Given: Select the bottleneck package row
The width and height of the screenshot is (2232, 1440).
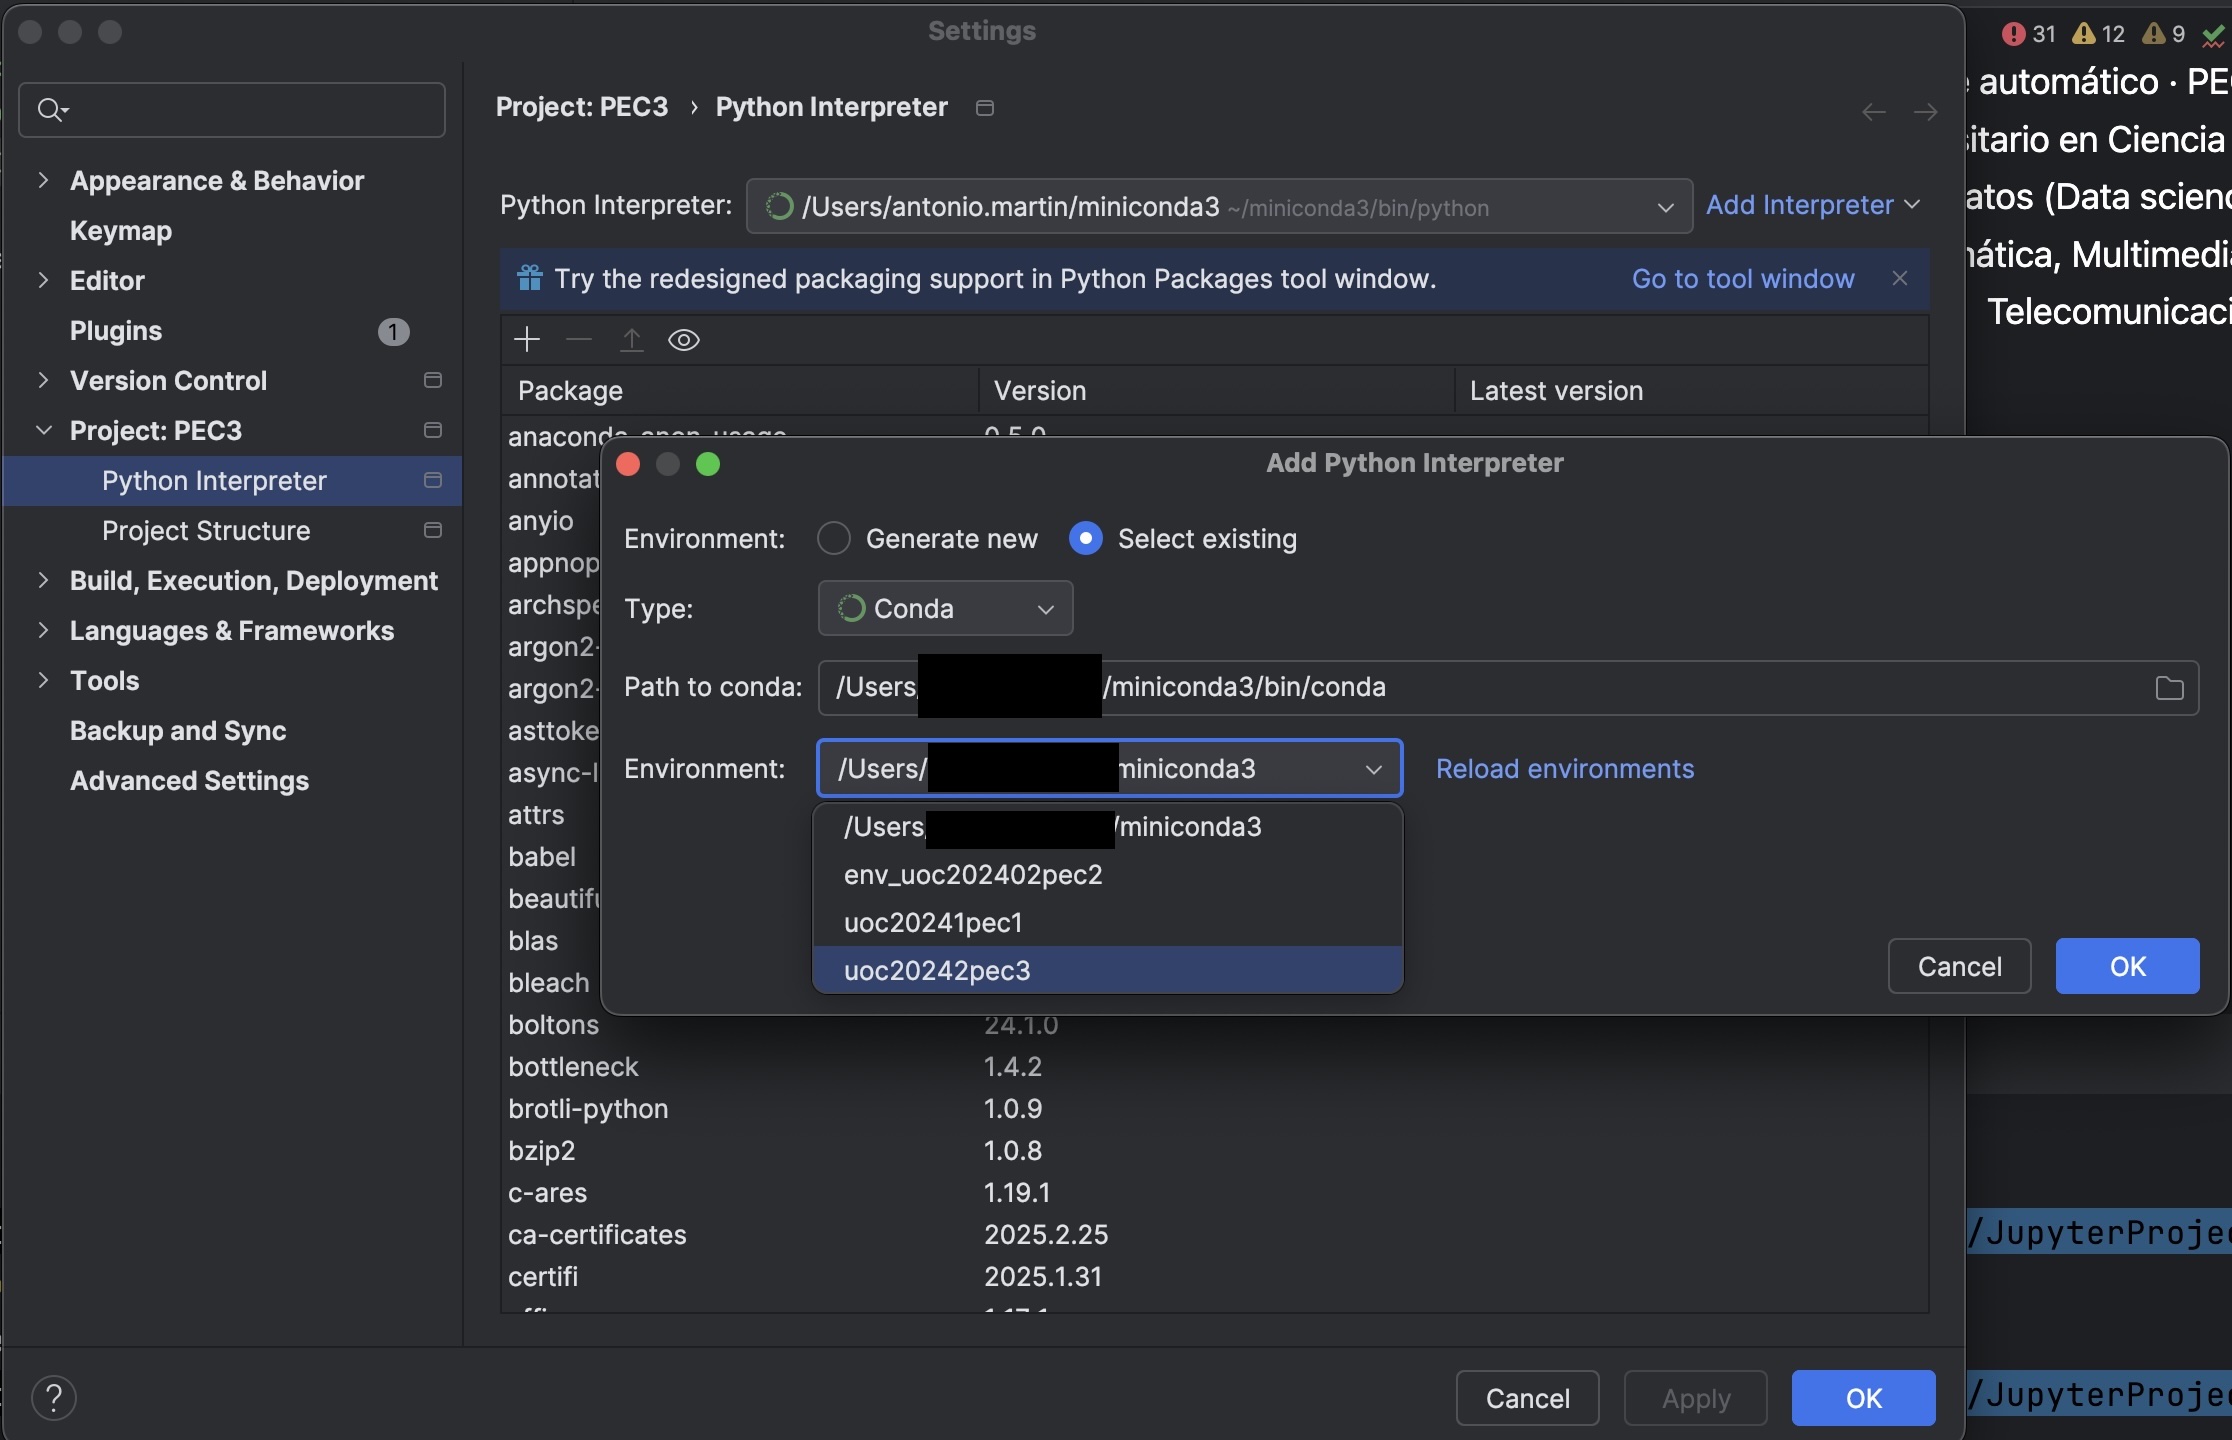Looking at the screenshot, I should pyautogui.click(x=1214, y=1067).
